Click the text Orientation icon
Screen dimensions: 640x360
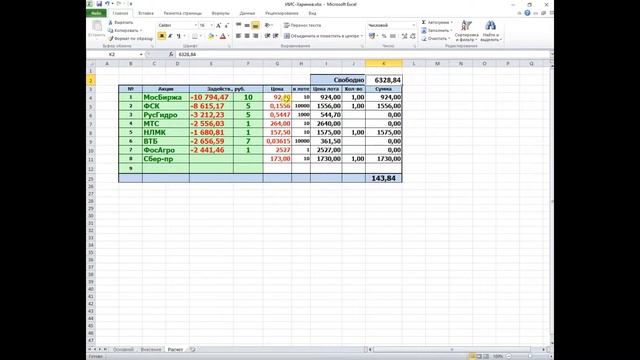coord(267,25)
